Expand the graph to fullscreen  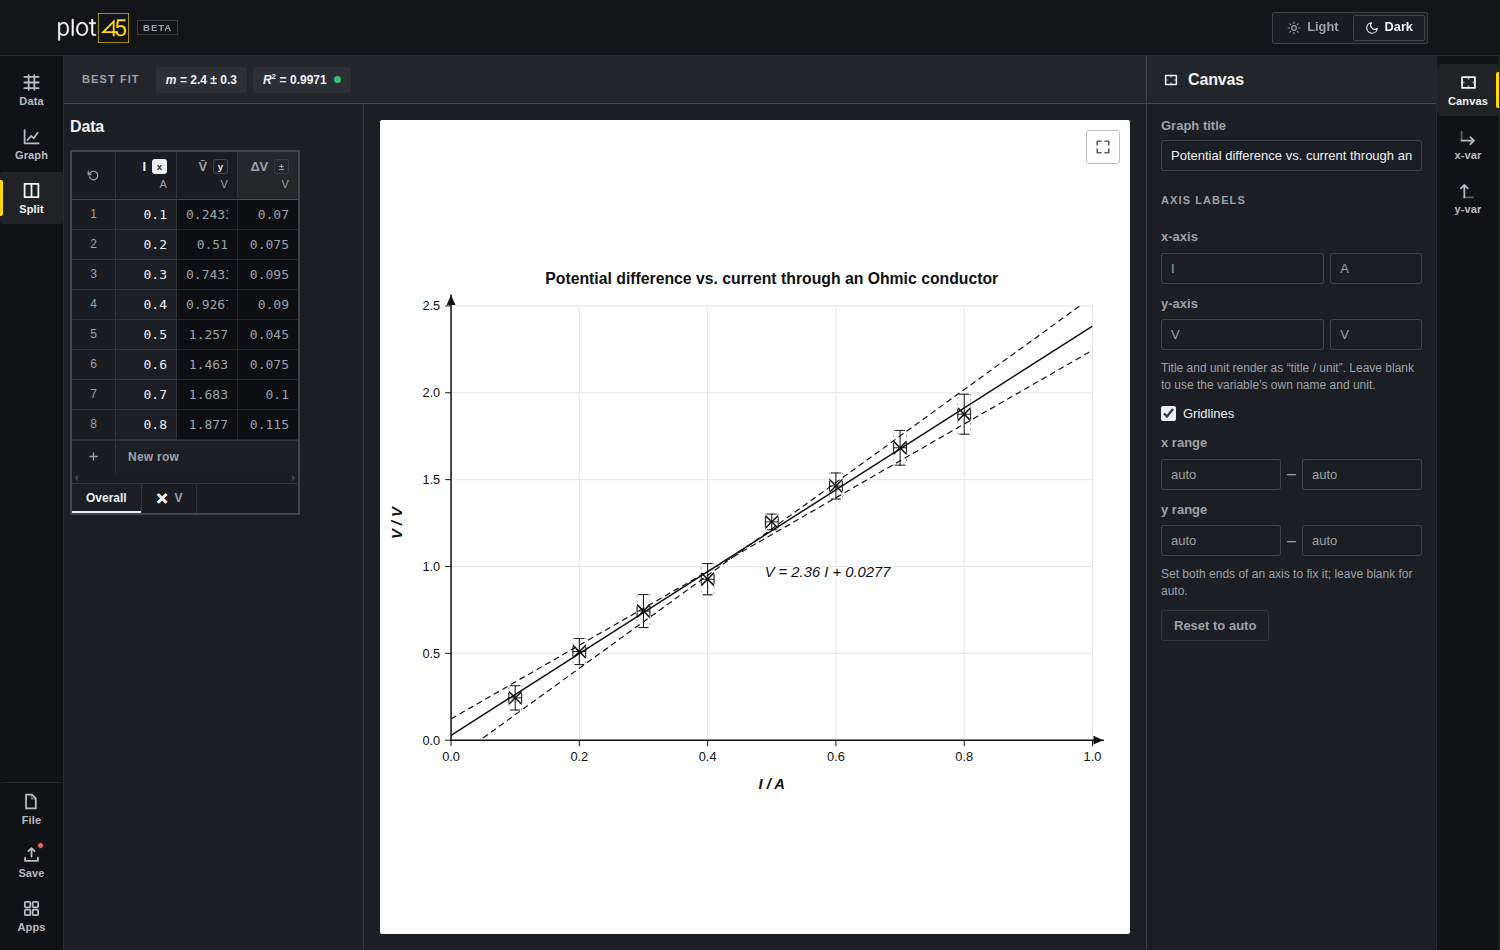tap(1103, 147)
